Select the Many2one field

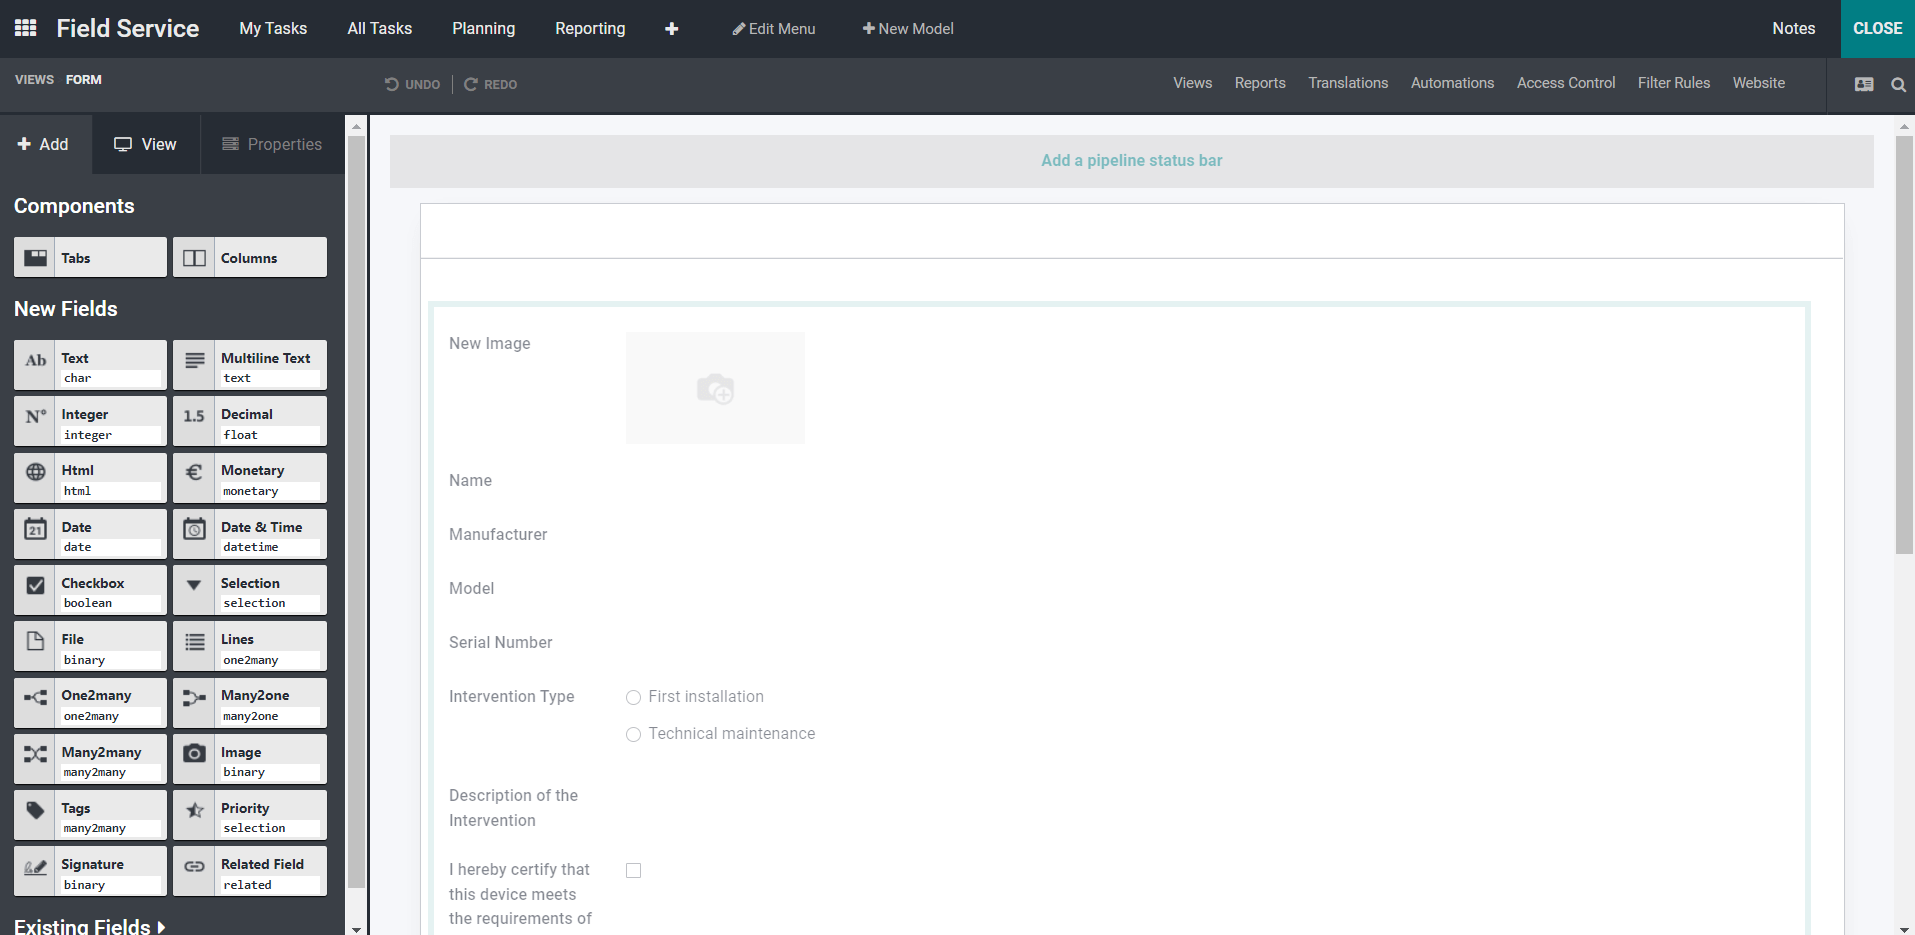pyautogui.click(x=250, y=703)
